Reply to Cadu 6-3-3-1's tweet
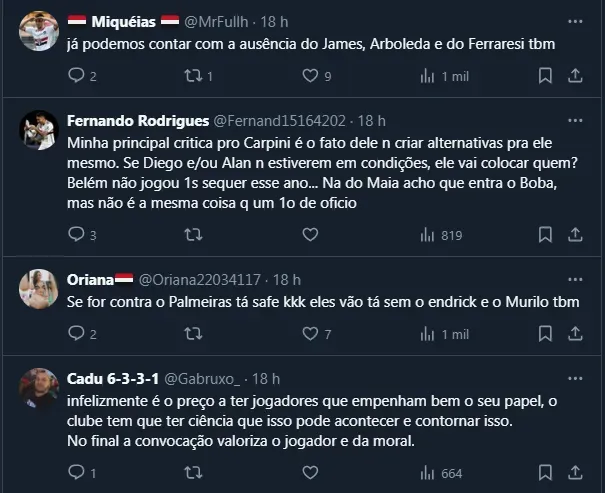 [x=76, y=473]
